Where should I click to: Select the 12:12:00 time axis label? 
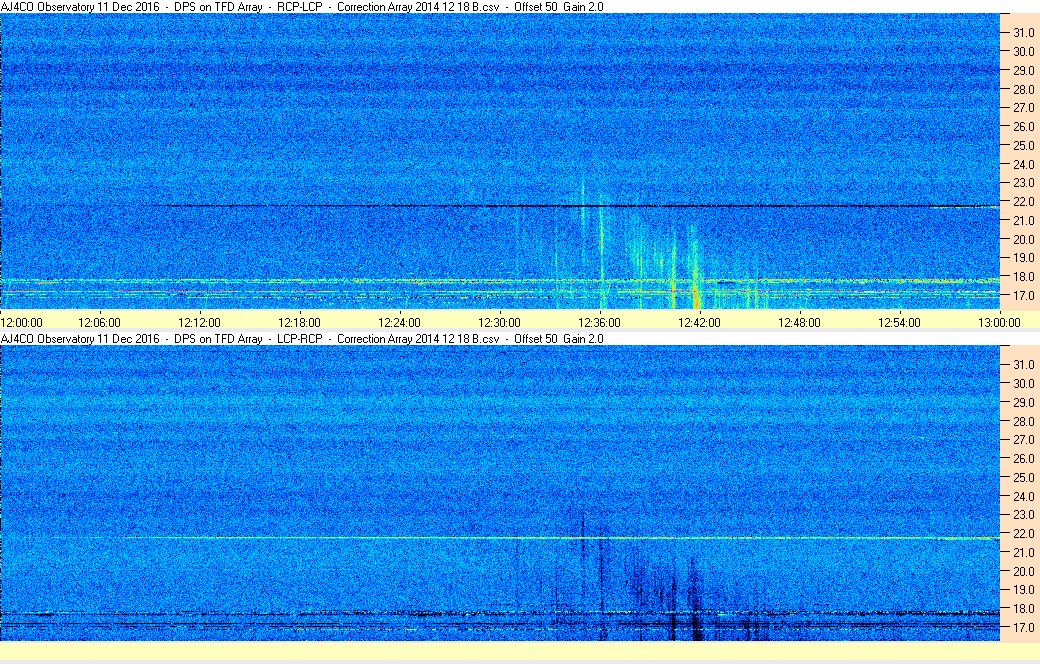pyautogui.click(x=200, y=322)
